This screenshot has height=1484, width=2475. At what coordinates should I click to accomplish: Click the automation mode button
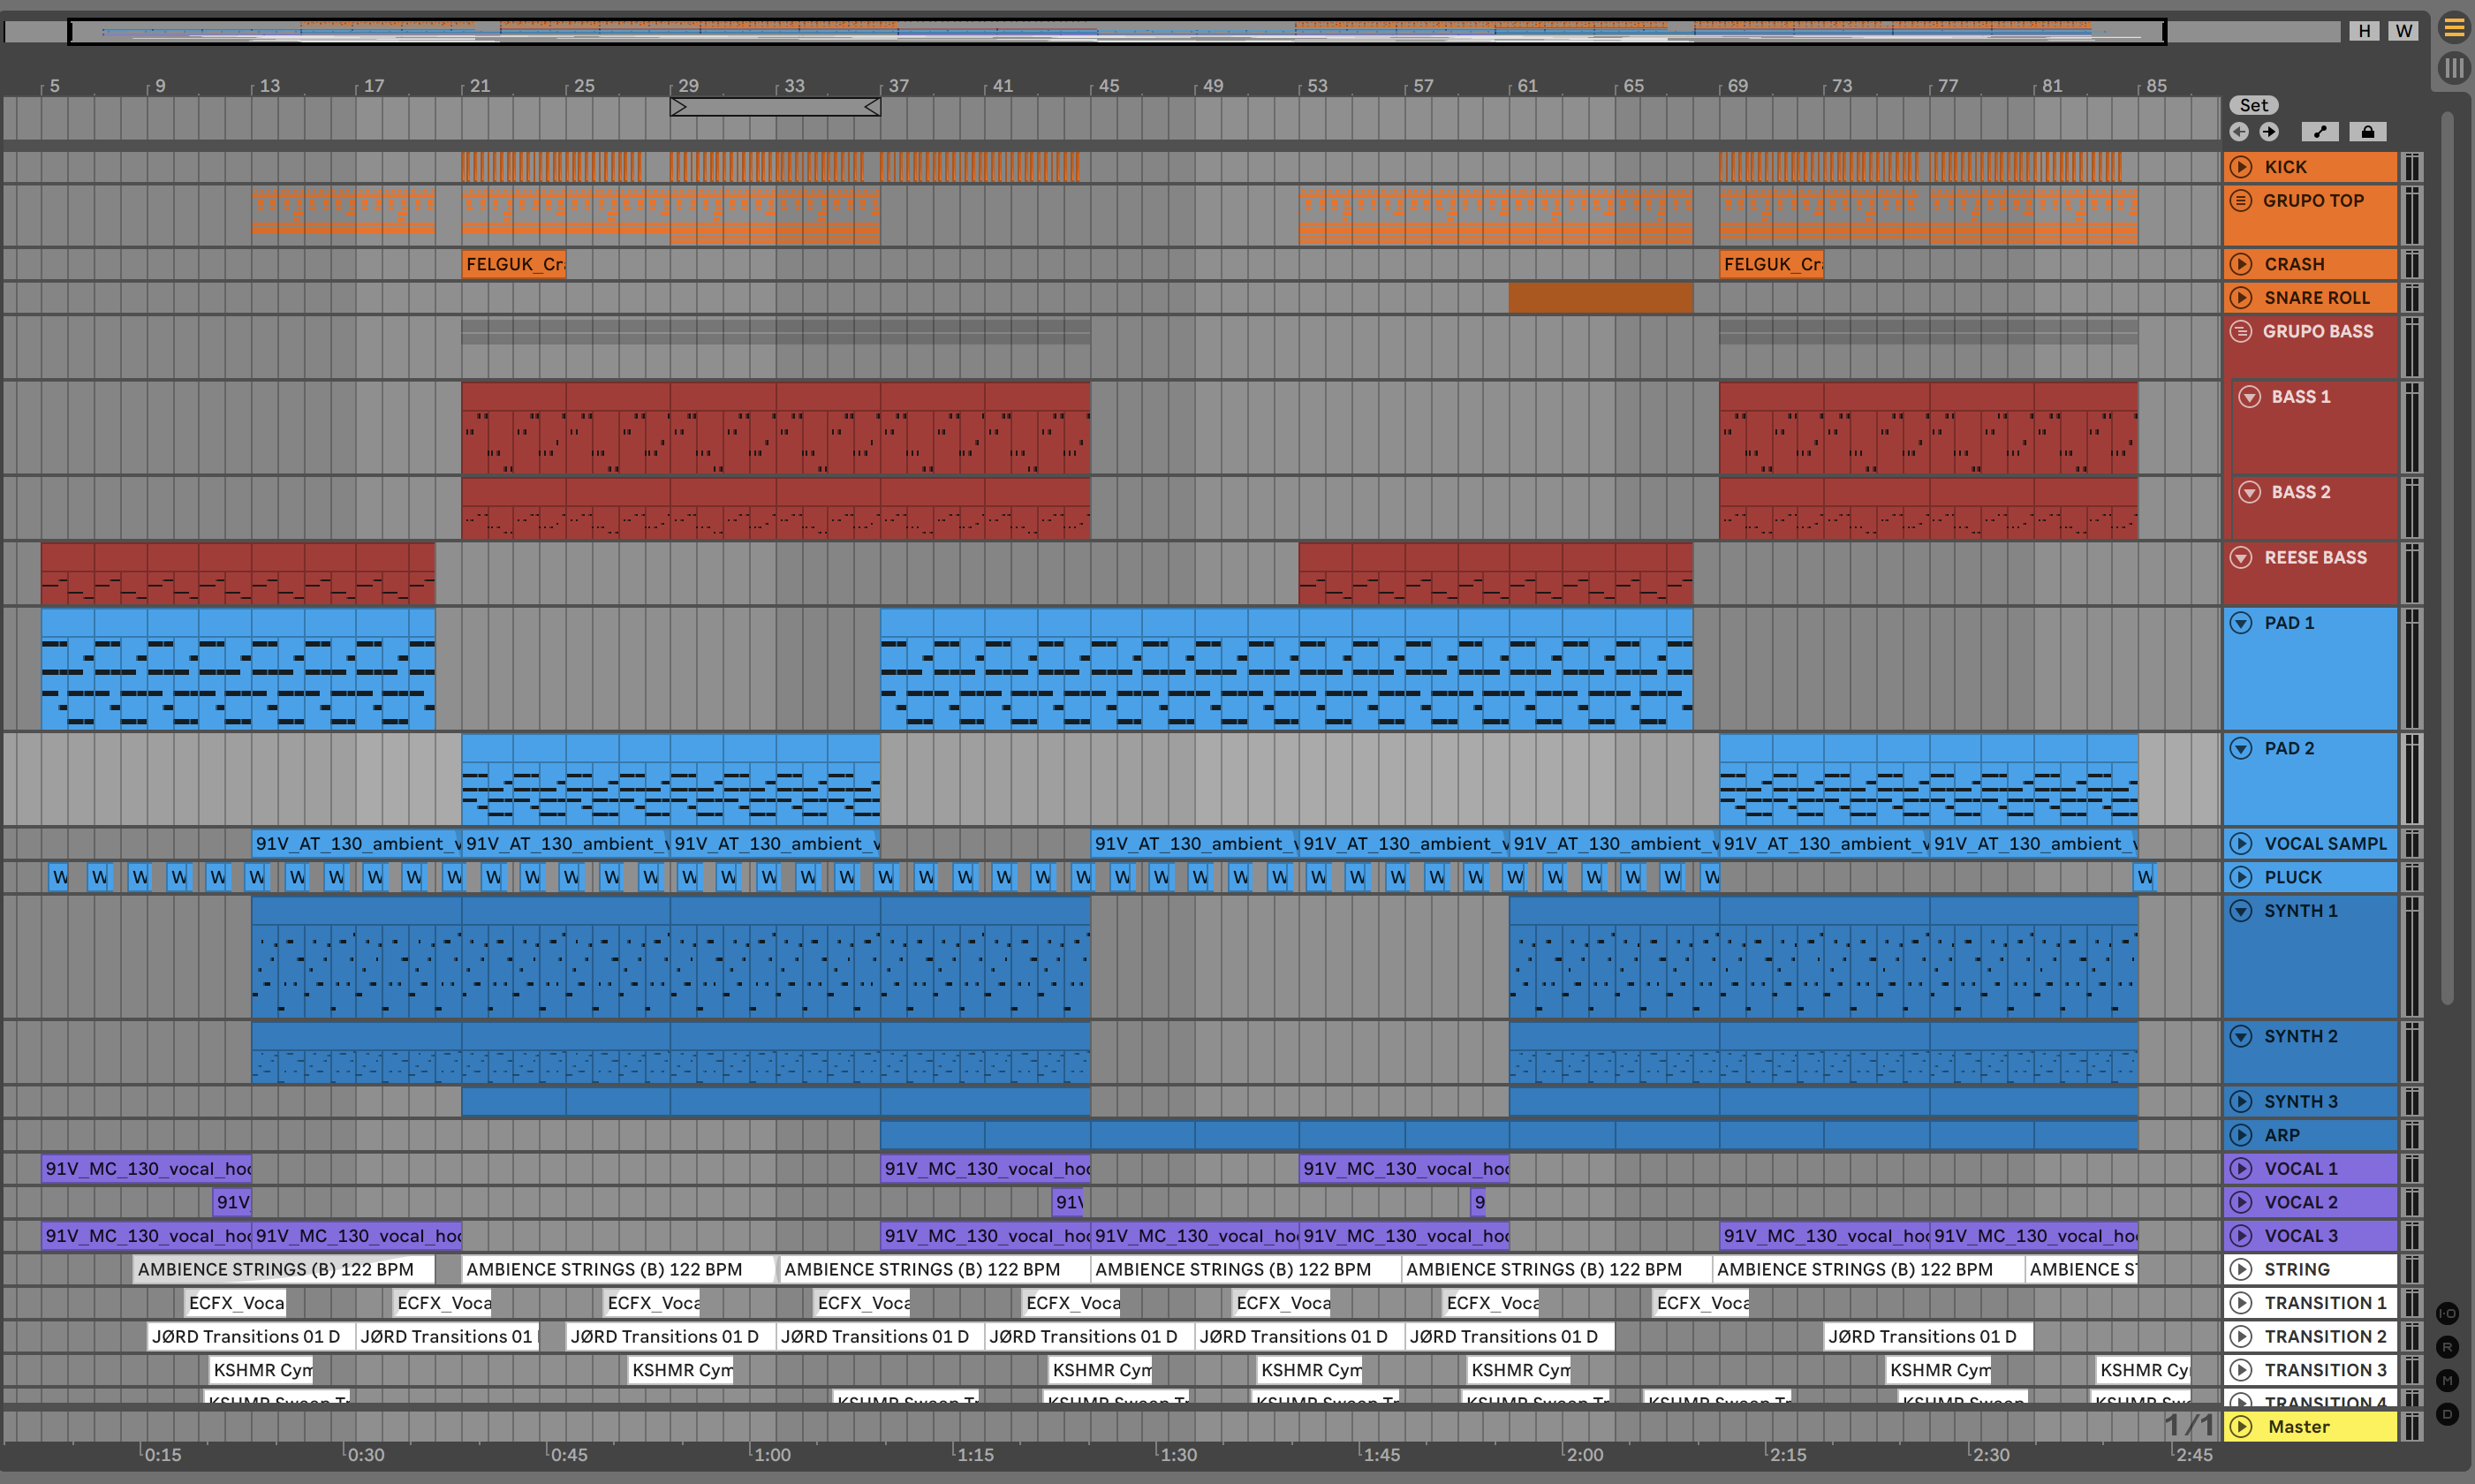(2320, 132)
